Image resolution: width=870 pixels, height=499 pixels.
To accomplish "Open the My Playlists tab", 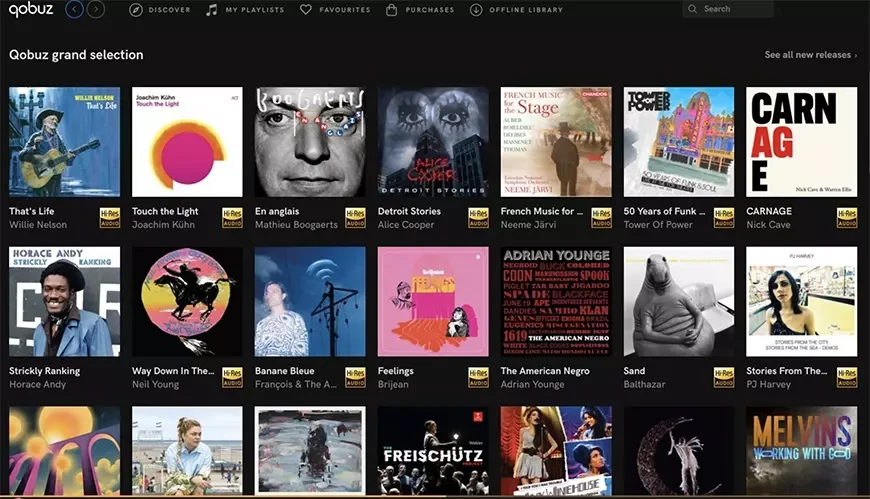I will coord(254,10).
